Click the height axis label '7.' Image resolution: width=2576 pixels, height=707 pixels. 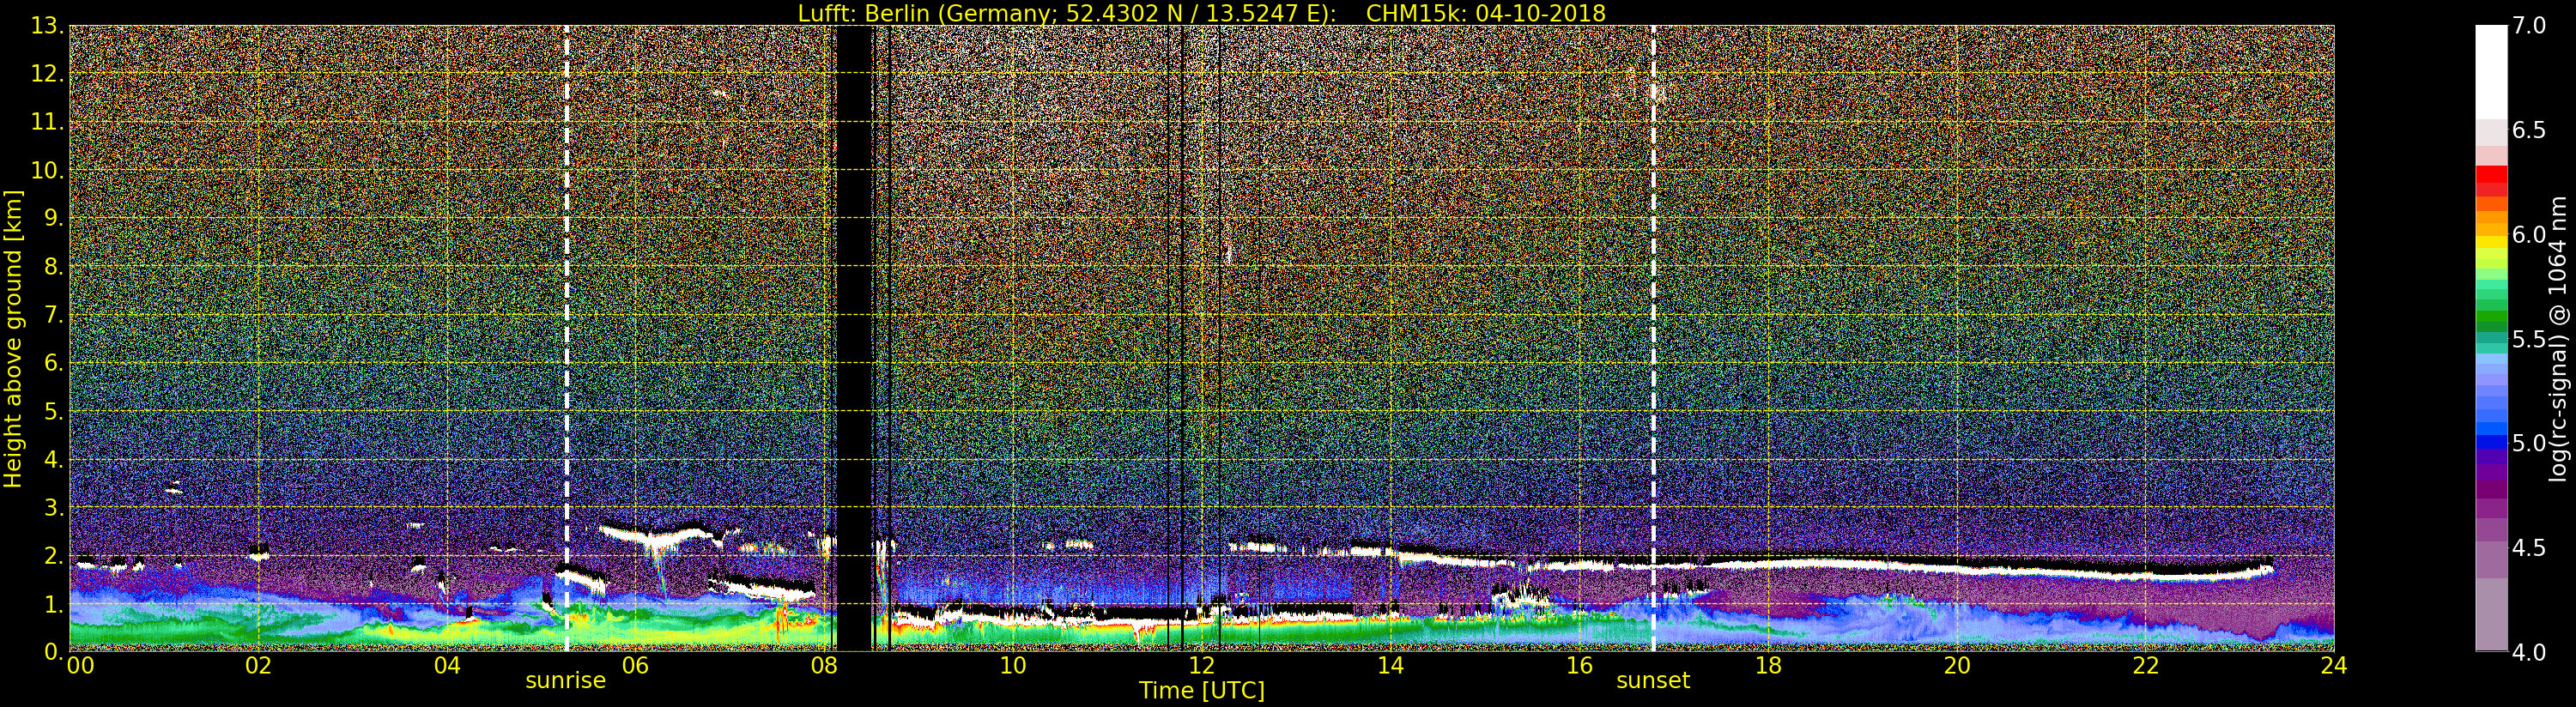click(x=53, y=314)
